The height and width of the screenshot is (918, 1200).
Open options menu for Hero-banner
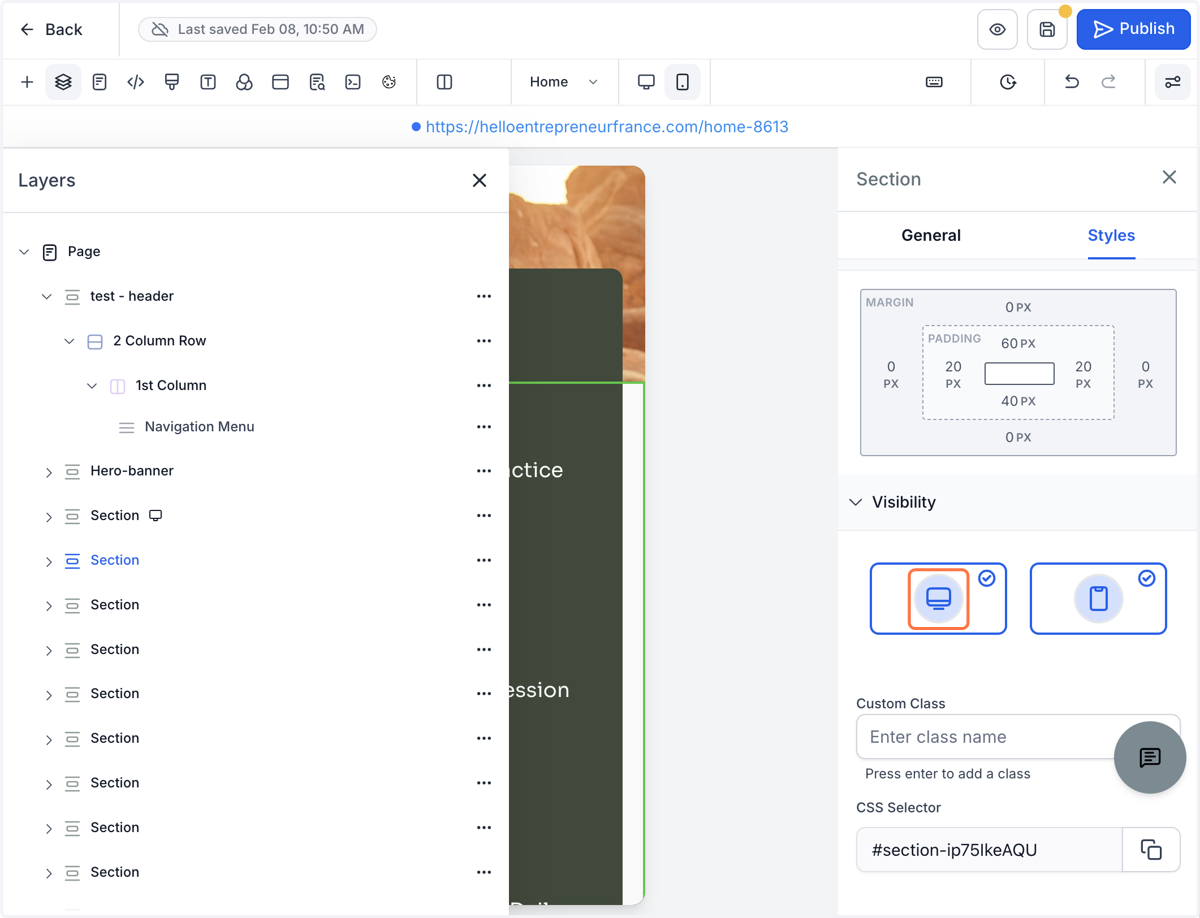pyautogui.click(x=484, y=471)
